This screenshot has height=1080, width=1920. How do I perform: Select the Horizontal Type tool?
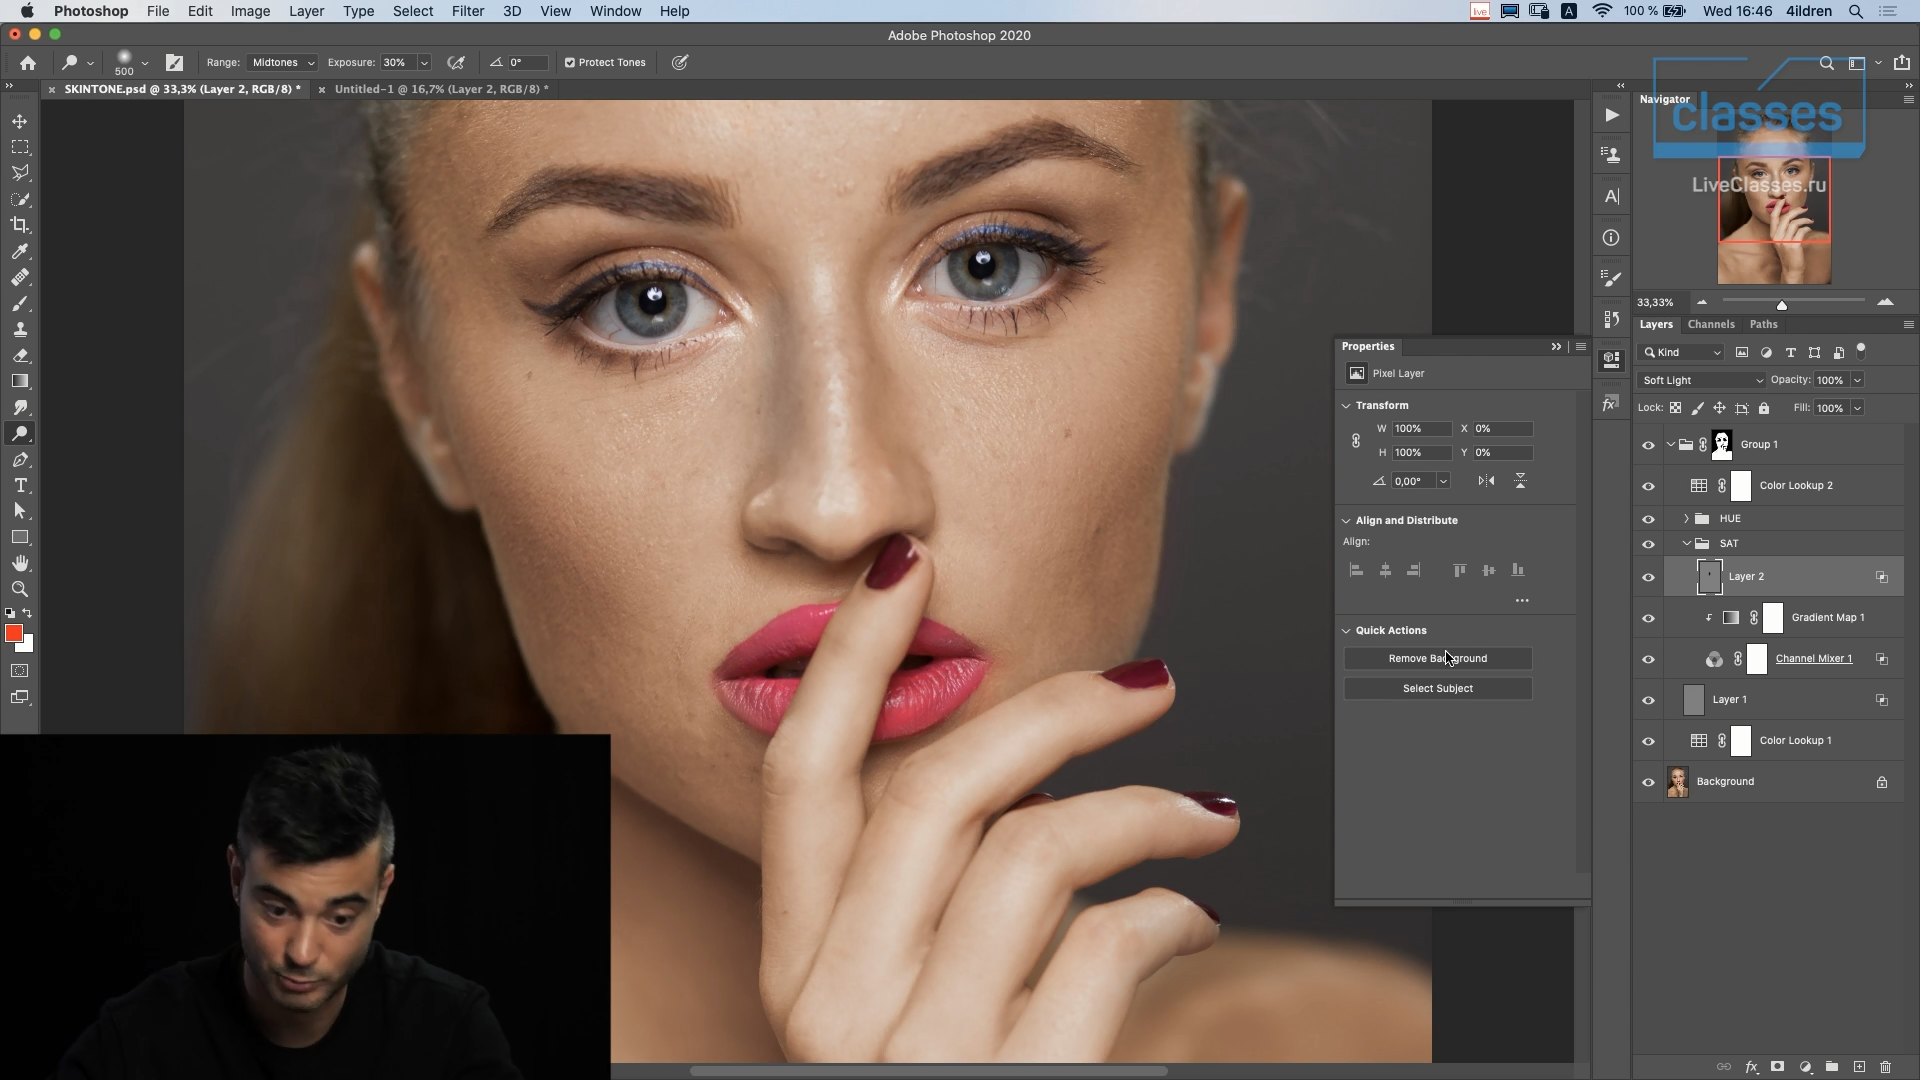(20, 485)
